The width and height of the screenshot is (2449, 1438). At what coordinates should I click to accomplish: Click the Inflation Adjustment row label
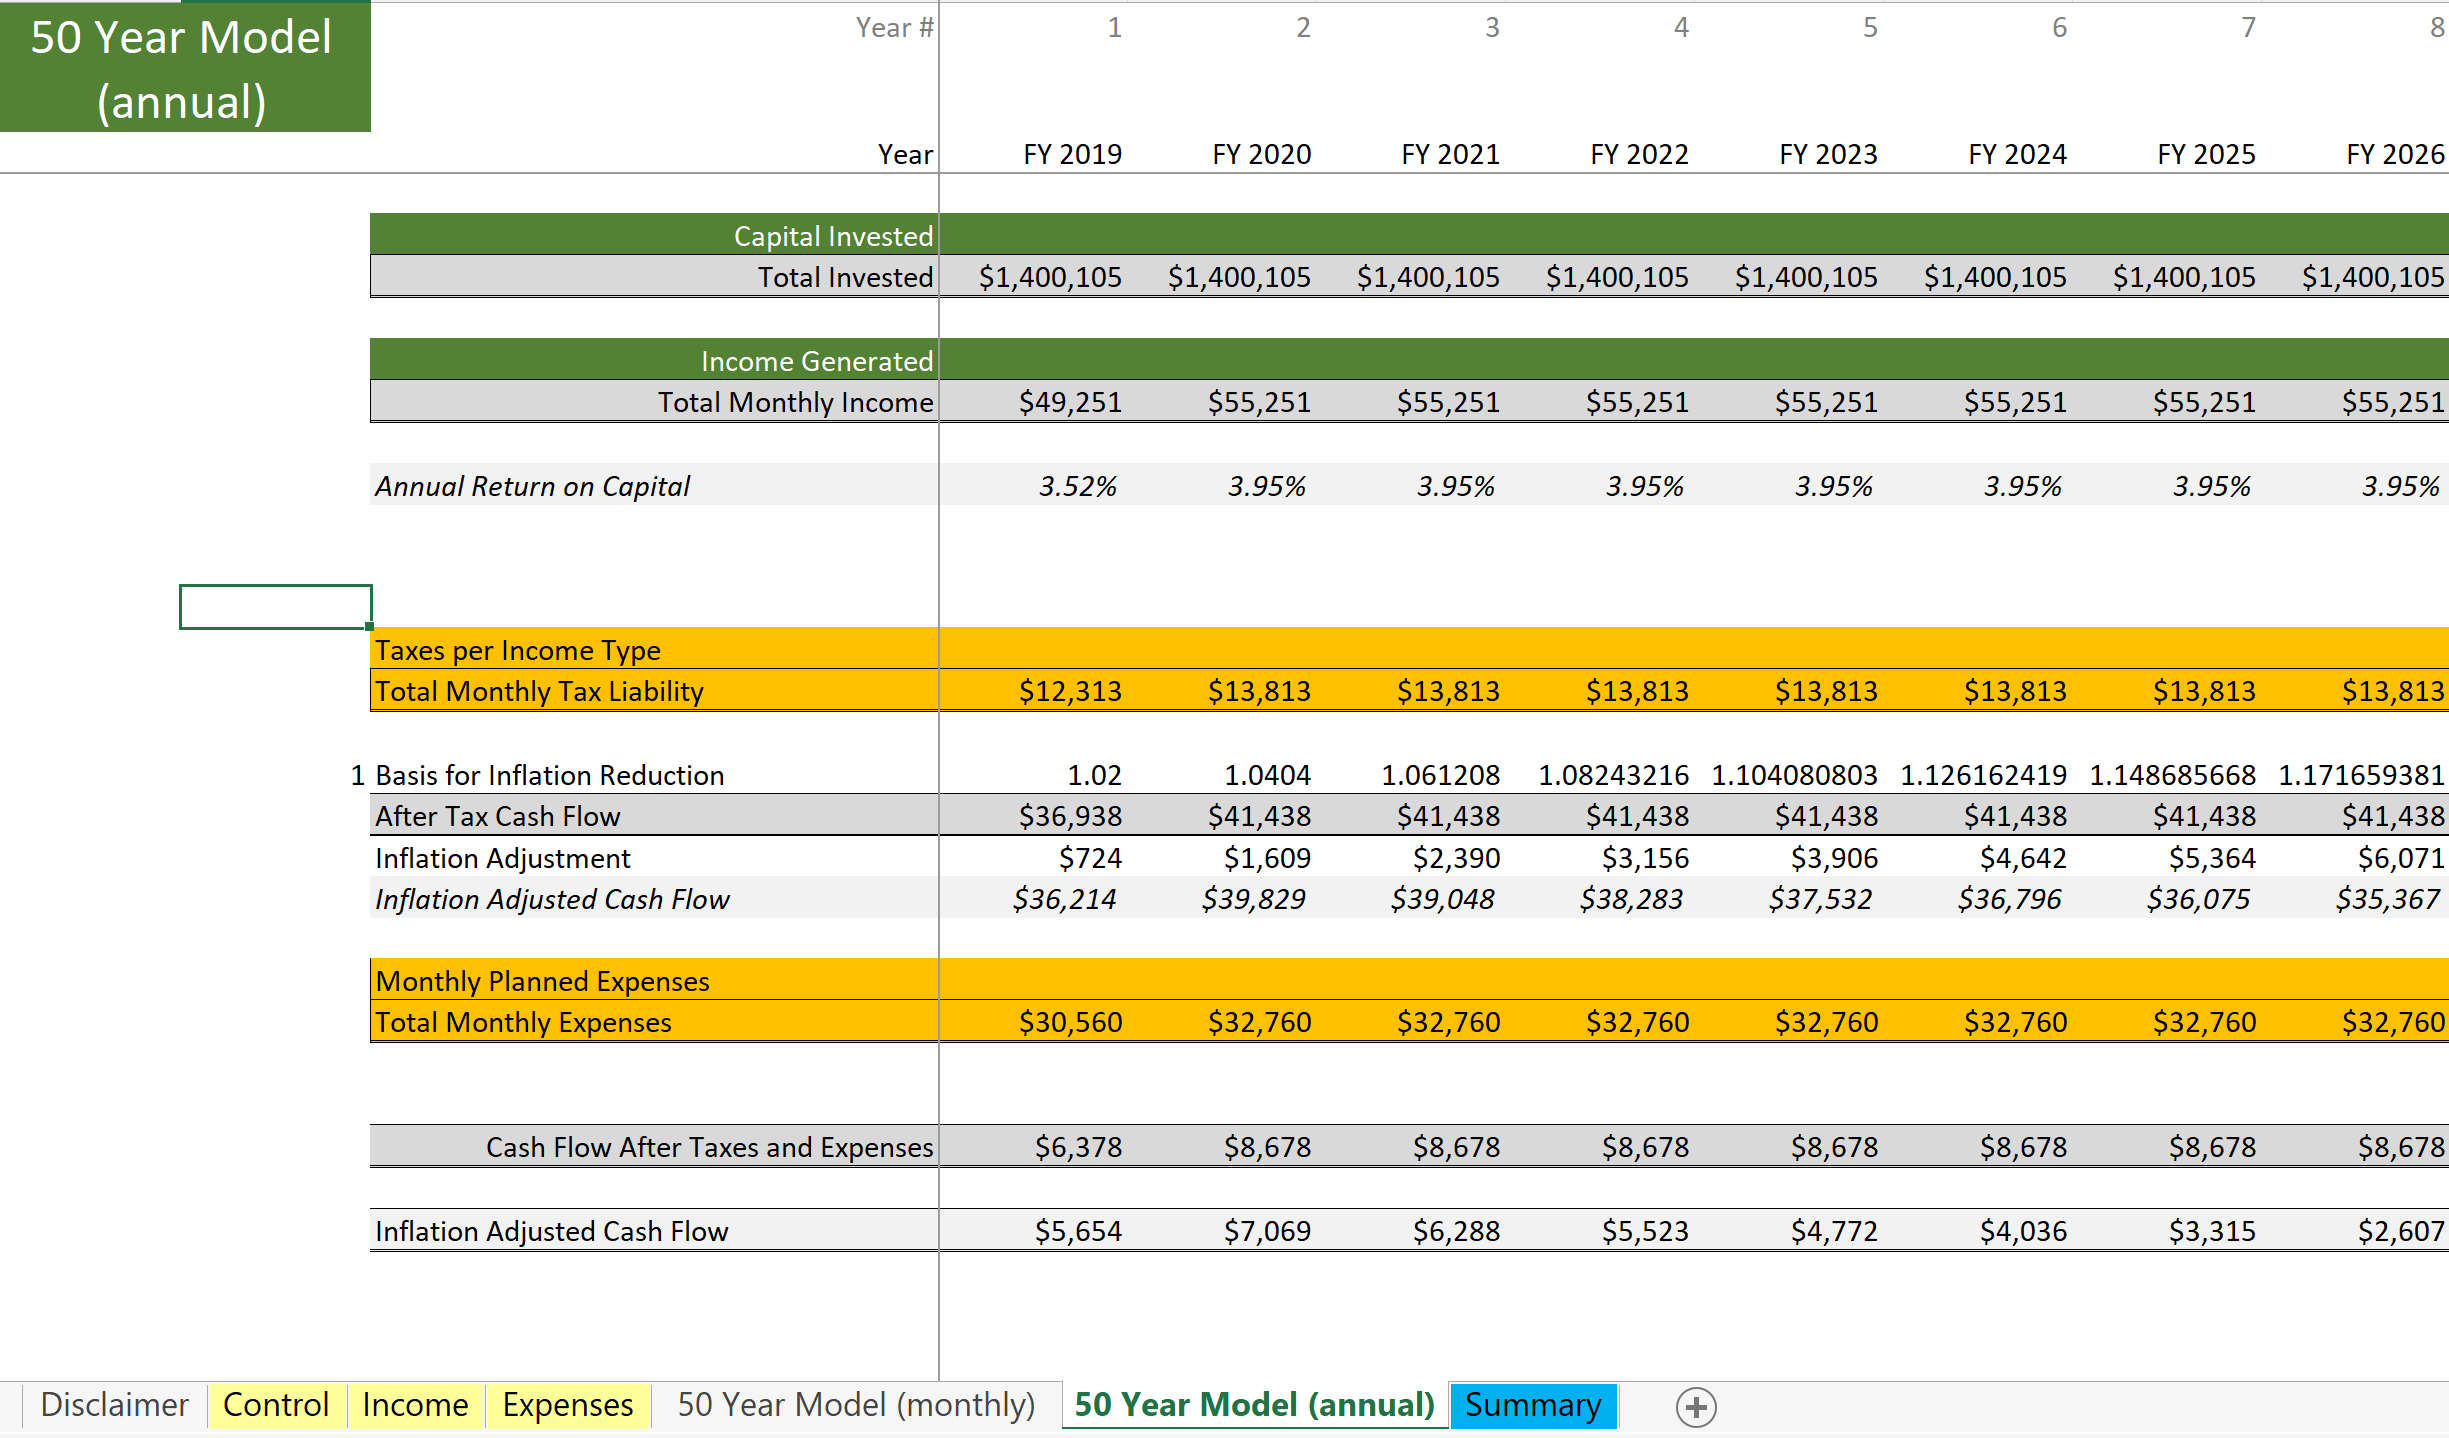(x=502, y=858)
